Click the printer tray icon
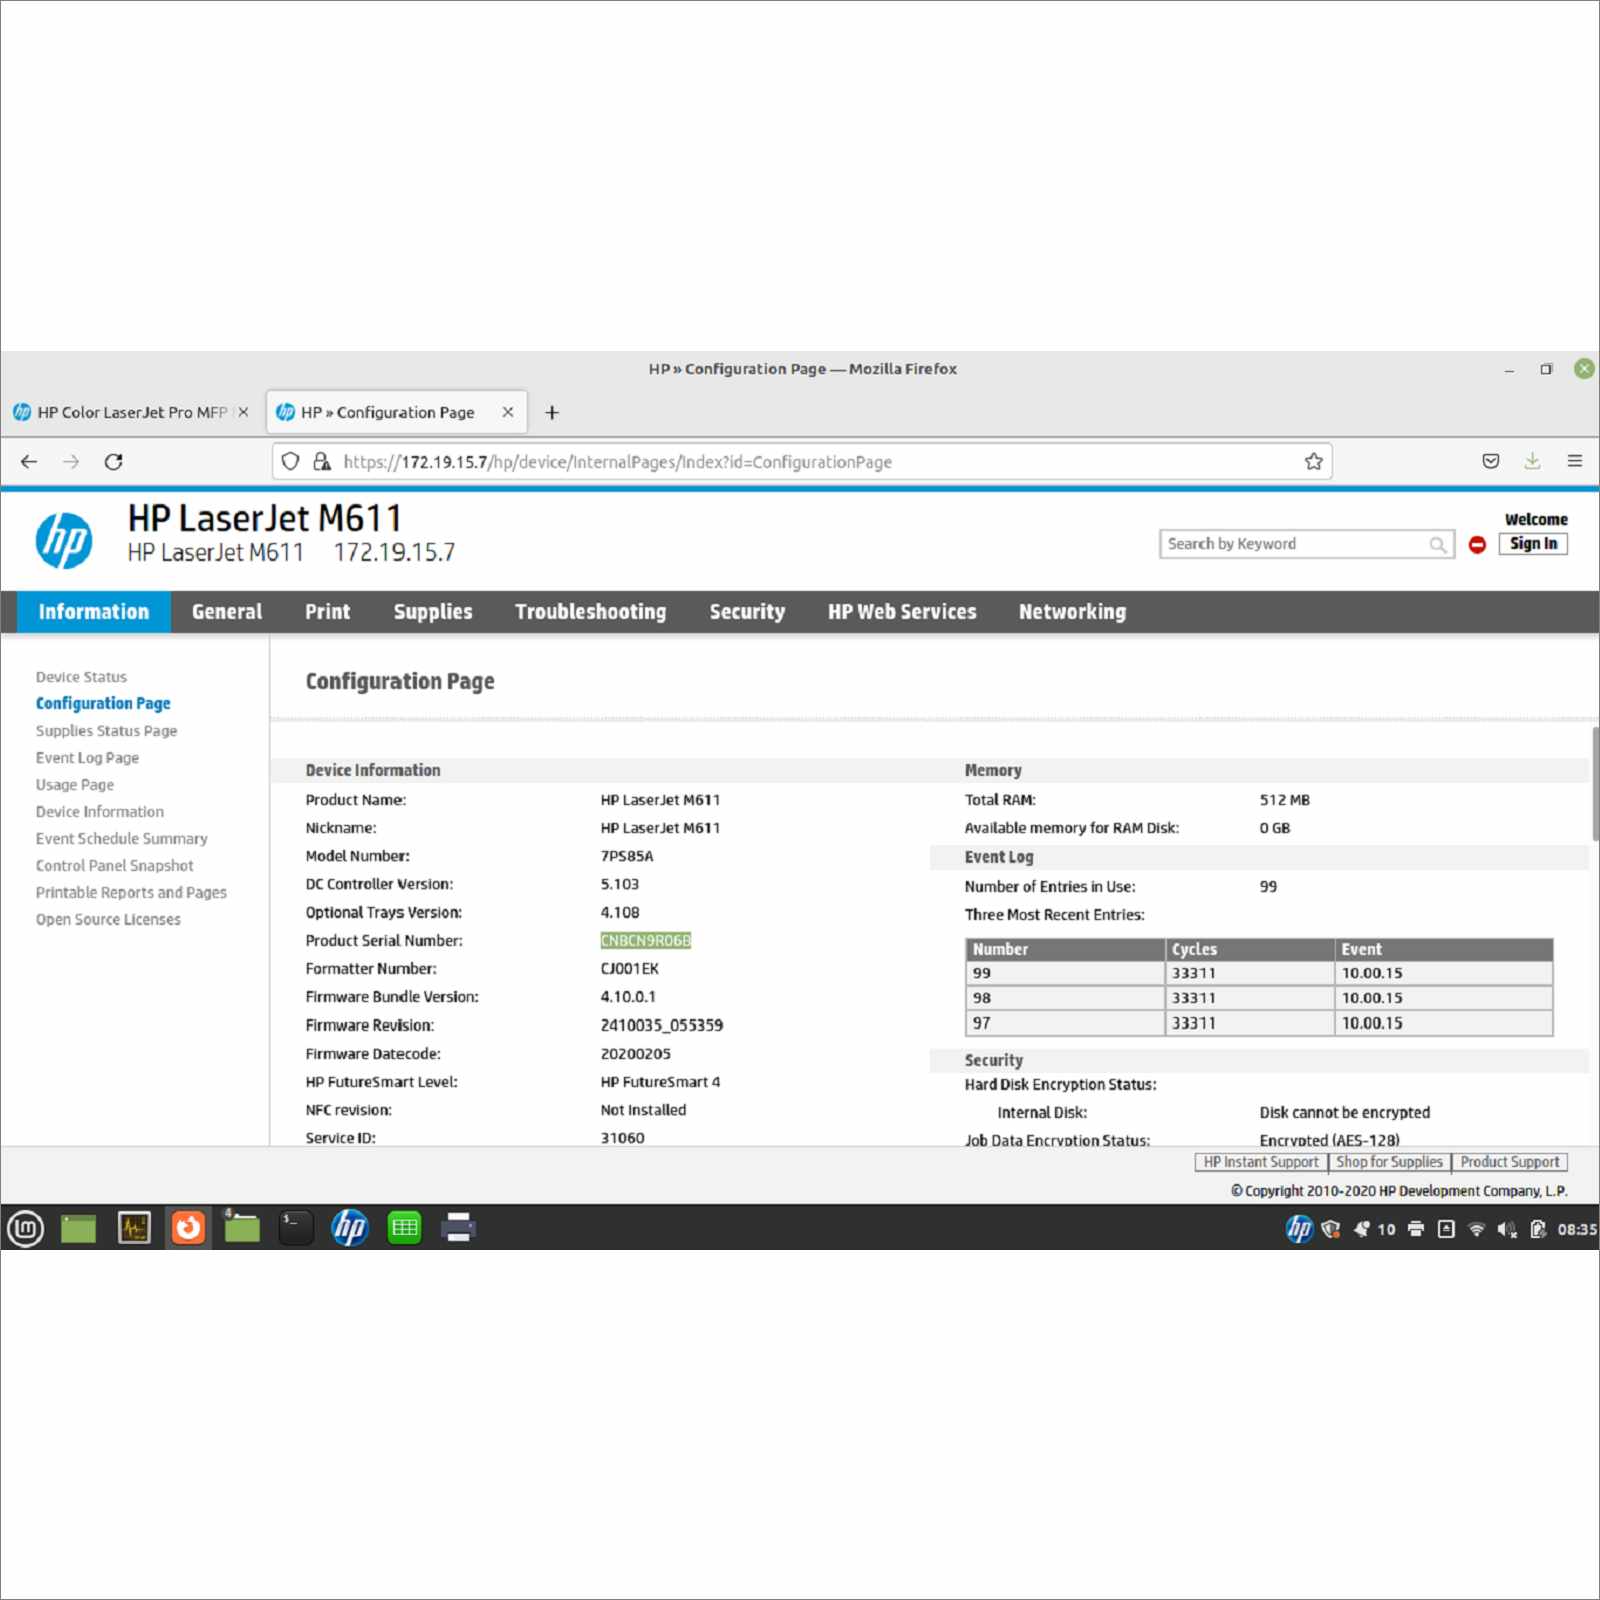Image resolution: width=1600 pixels, height=1600 pixels. pyautogui.click(x=1416, y=1229)
